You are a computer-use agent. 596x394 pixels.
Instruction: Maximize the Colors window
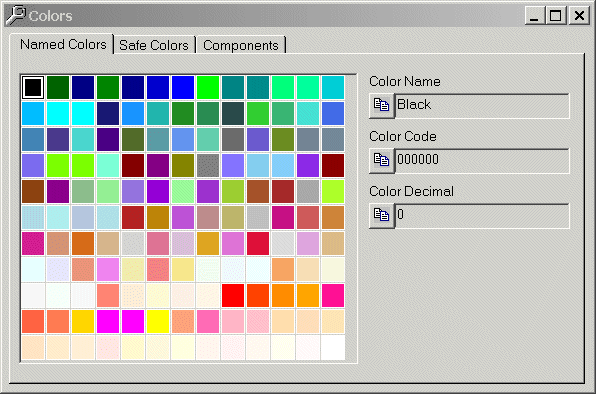coord(555,16)
